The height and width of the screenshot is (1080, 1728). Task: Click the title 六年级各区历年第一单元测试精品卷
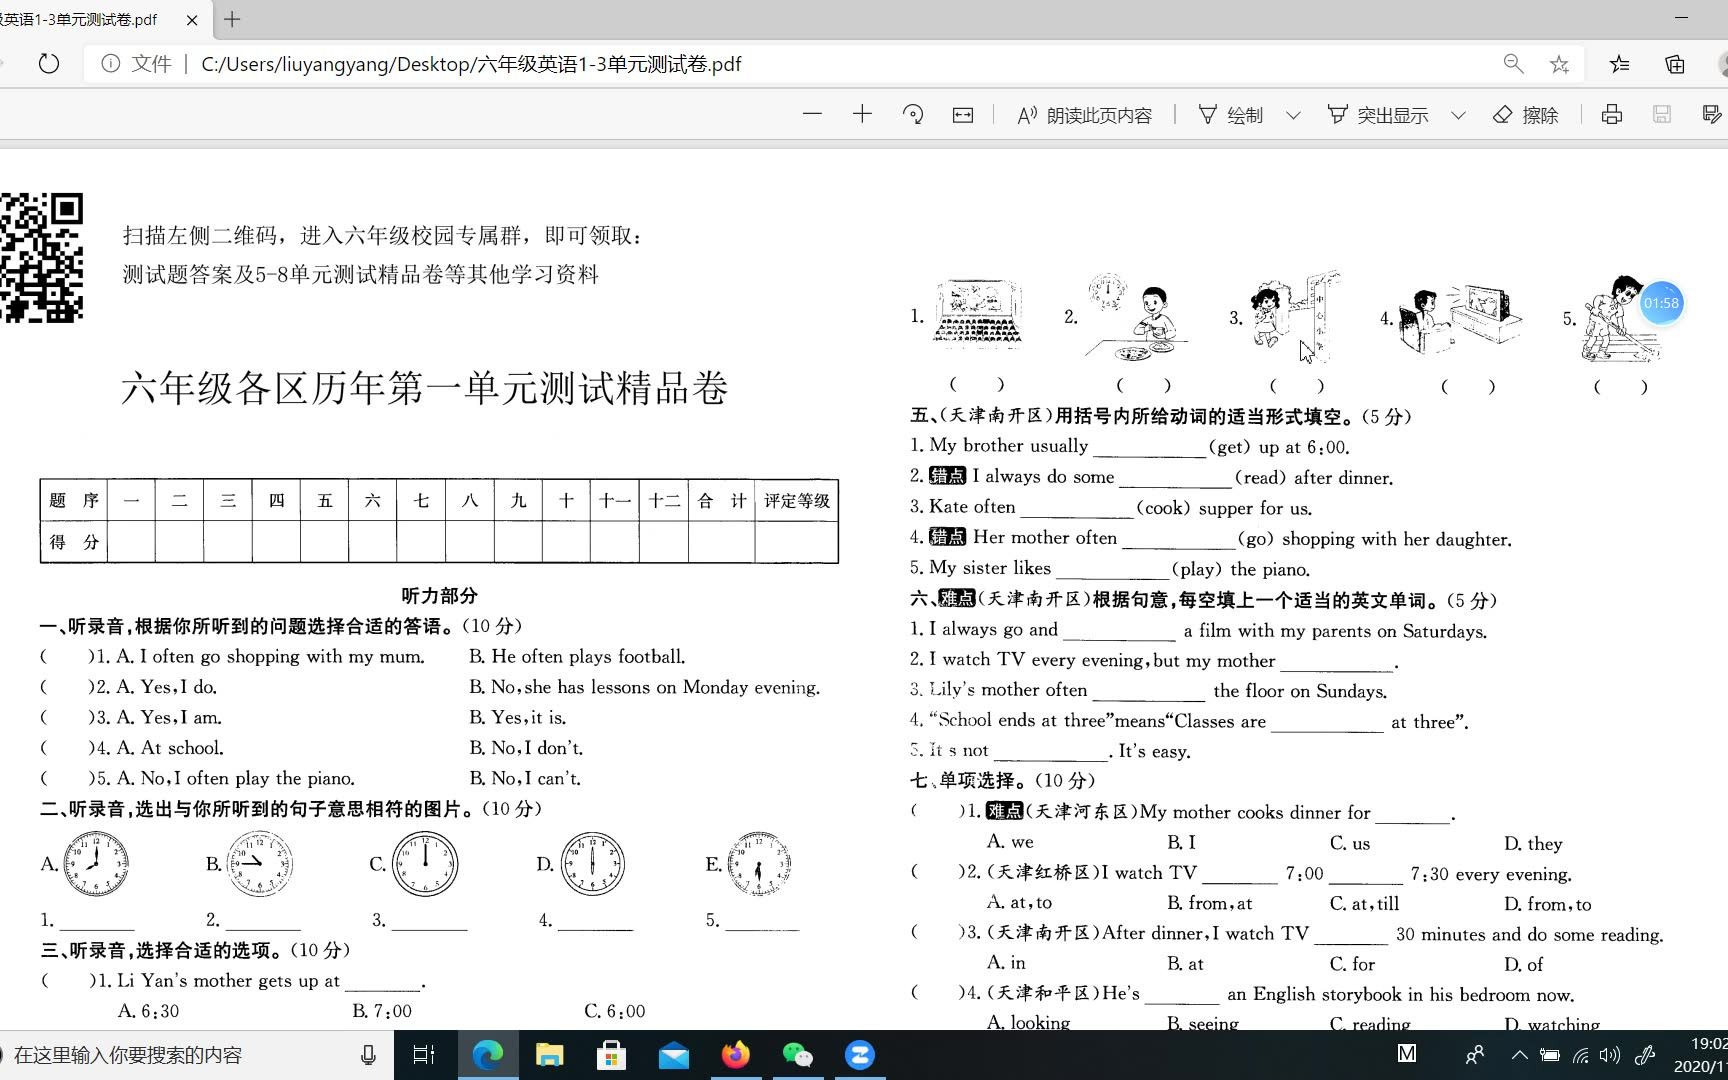(x=424, y=388)
